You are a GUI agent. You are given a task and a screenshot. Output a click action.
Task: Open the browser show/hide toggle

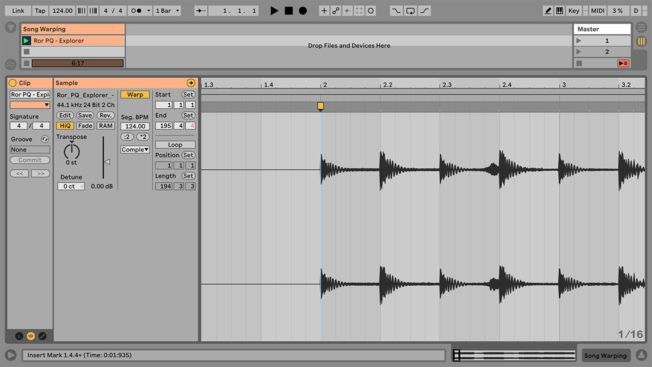pos(10,28)
